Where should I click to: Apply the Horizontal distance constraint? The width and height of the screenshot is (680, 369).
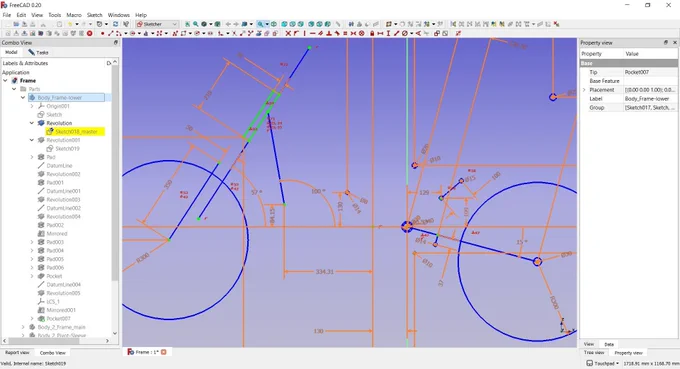click(x=380, y=33)
